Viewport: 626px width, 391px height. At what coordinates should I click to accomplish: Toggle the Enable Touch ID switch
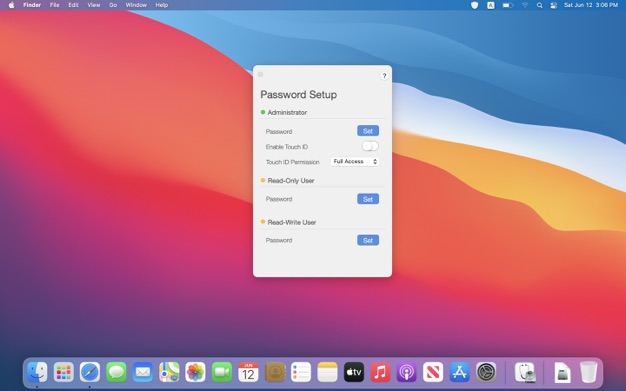(x=370, y=146)
